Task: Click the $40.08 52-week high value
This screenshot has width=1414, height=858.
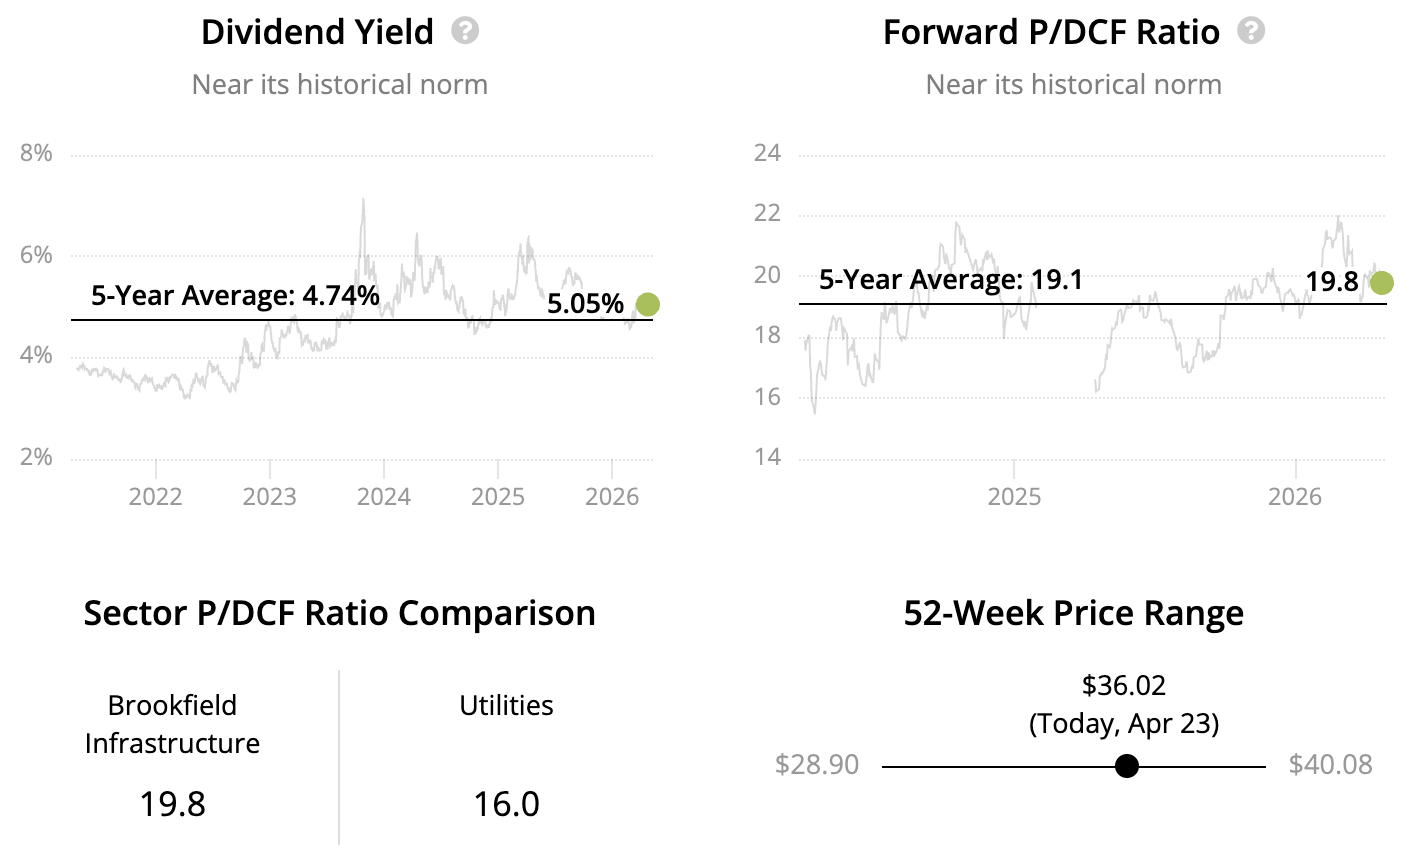Action: coord(1330,765)
